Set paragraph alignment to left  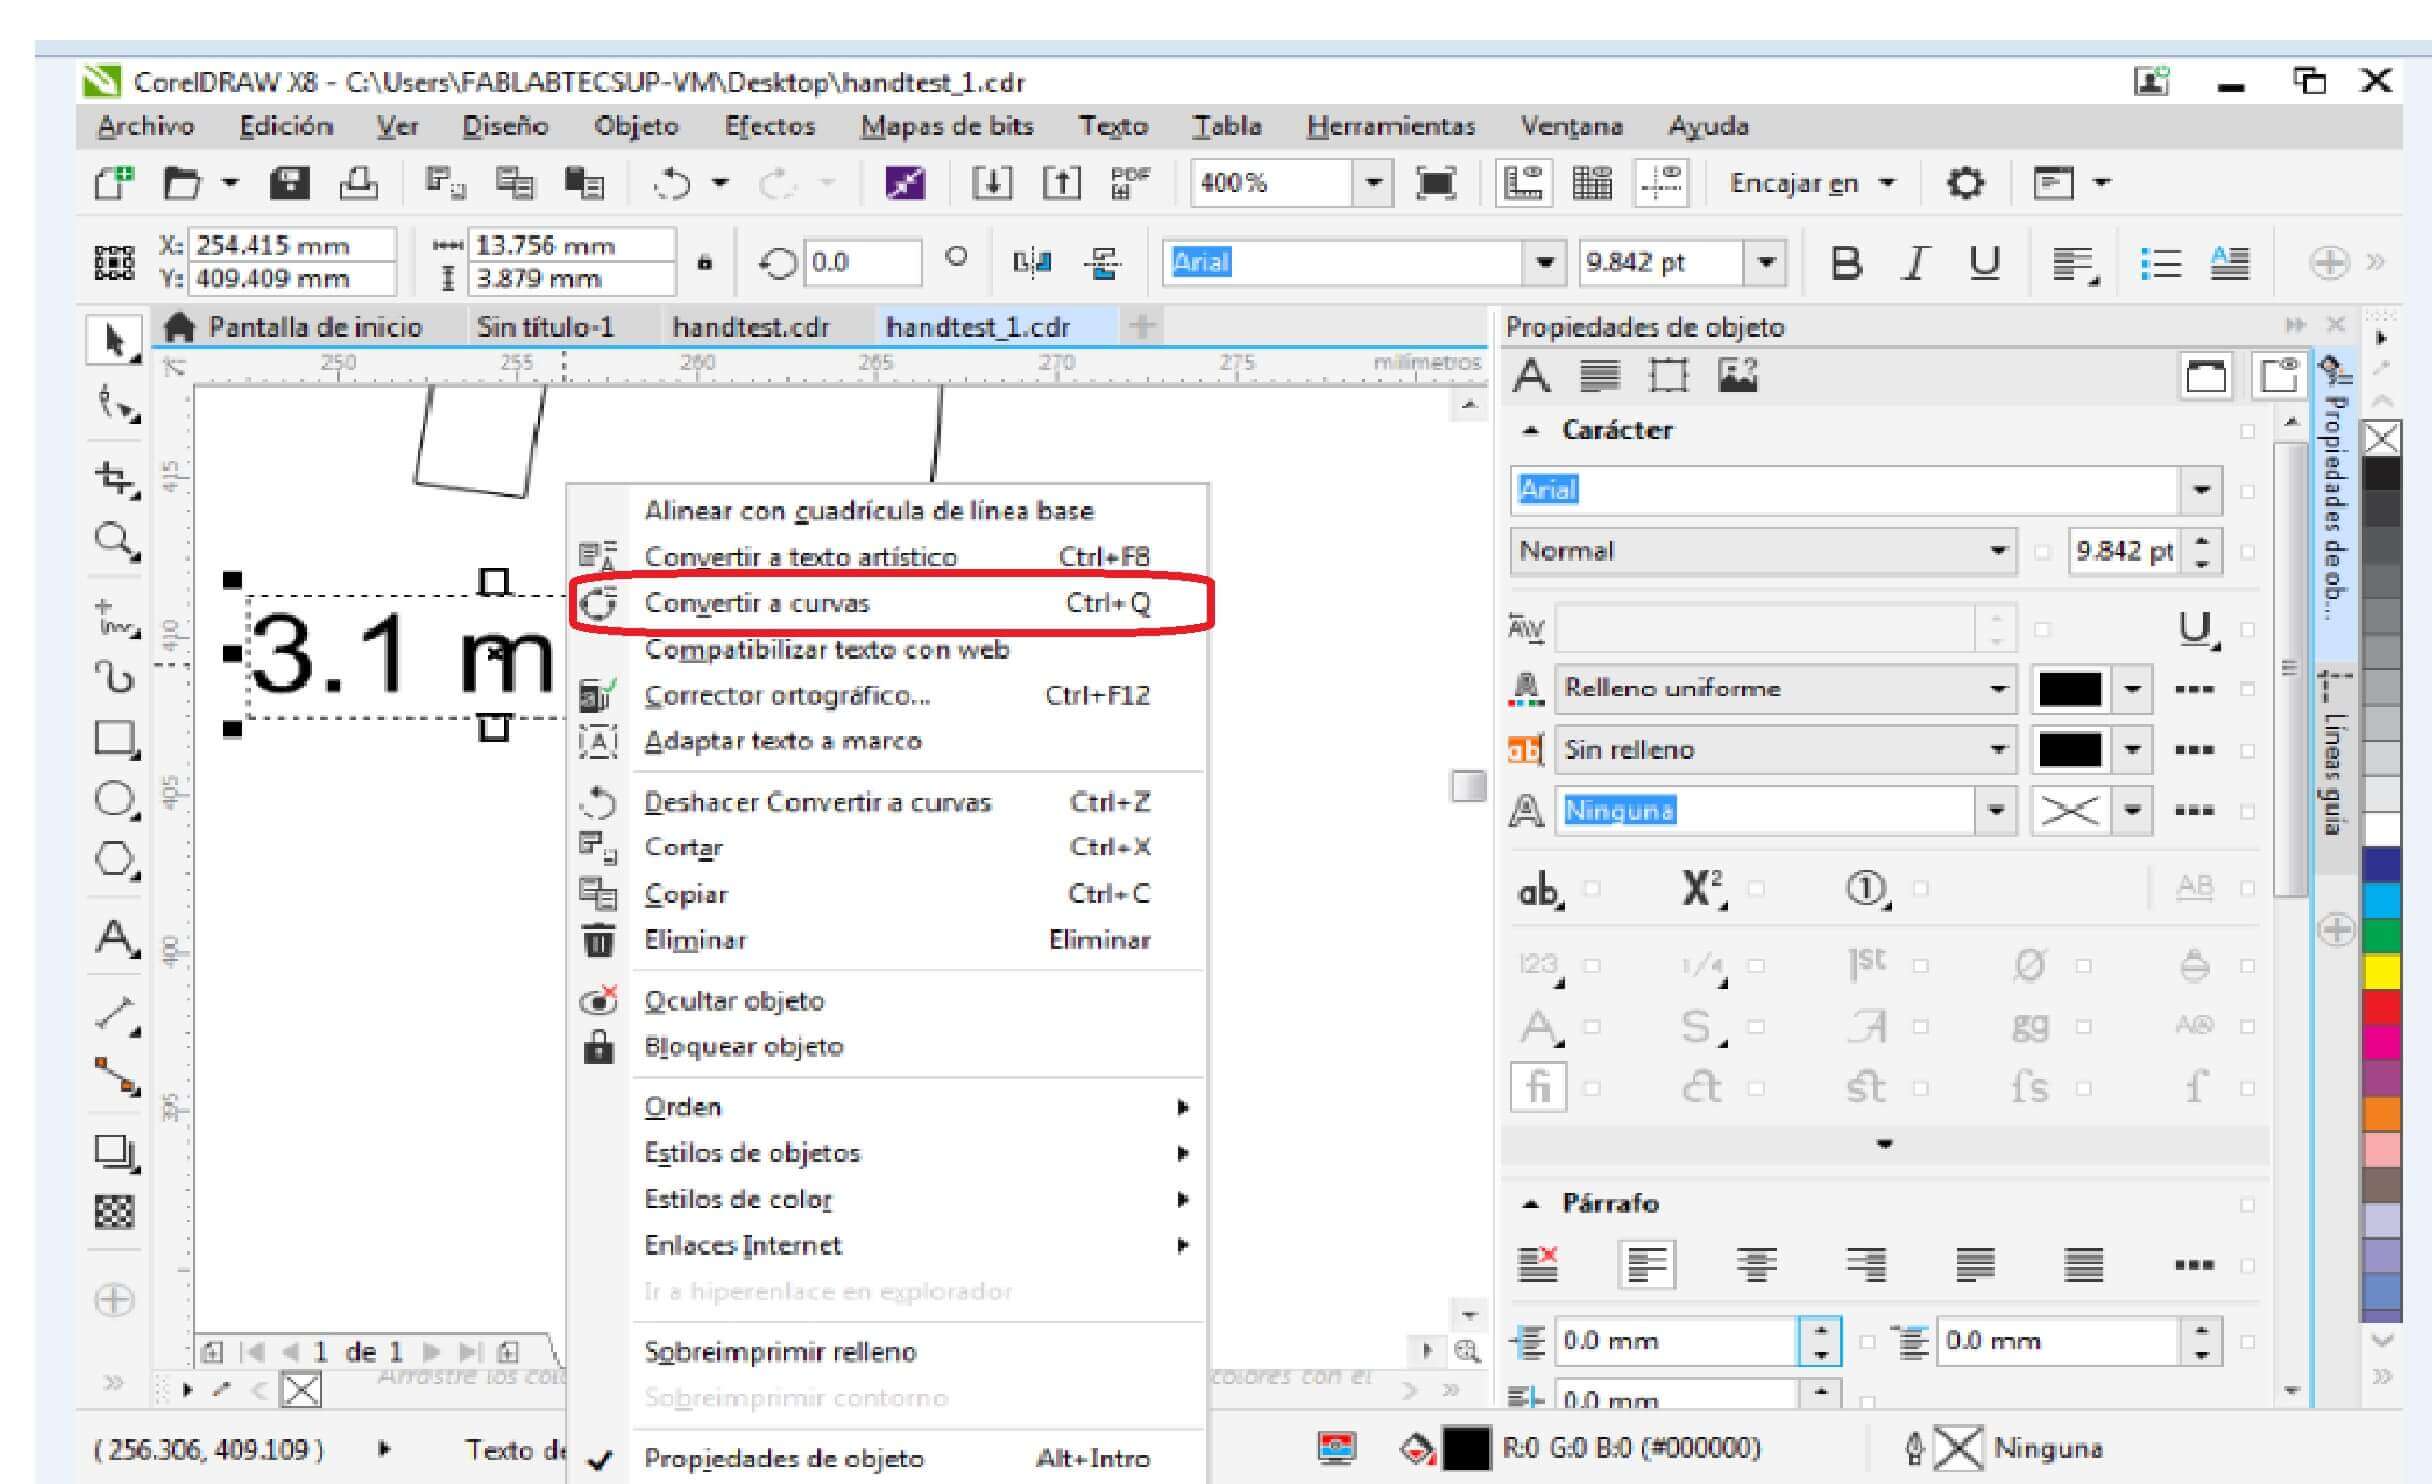1647,1265
